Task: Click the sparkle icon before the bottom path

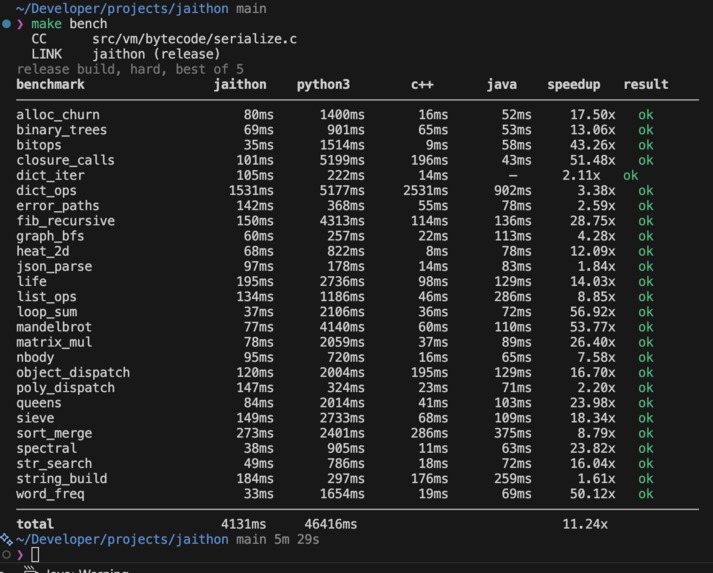Action: [6, 539]
